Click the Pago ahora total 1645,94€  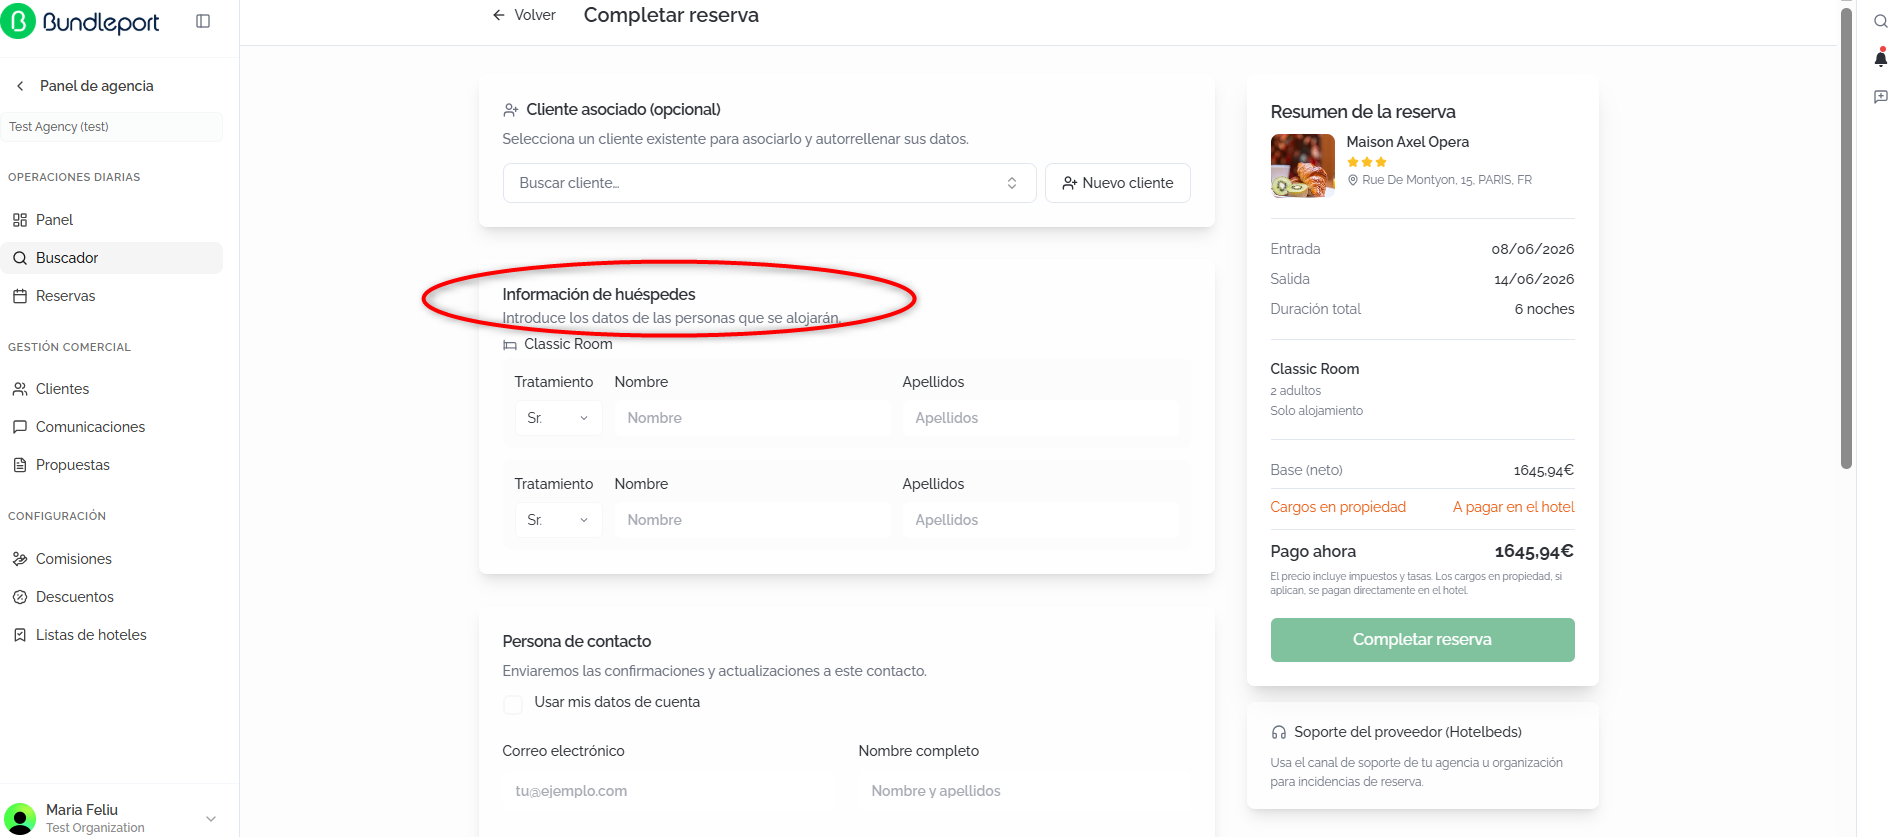(1534, 552)
